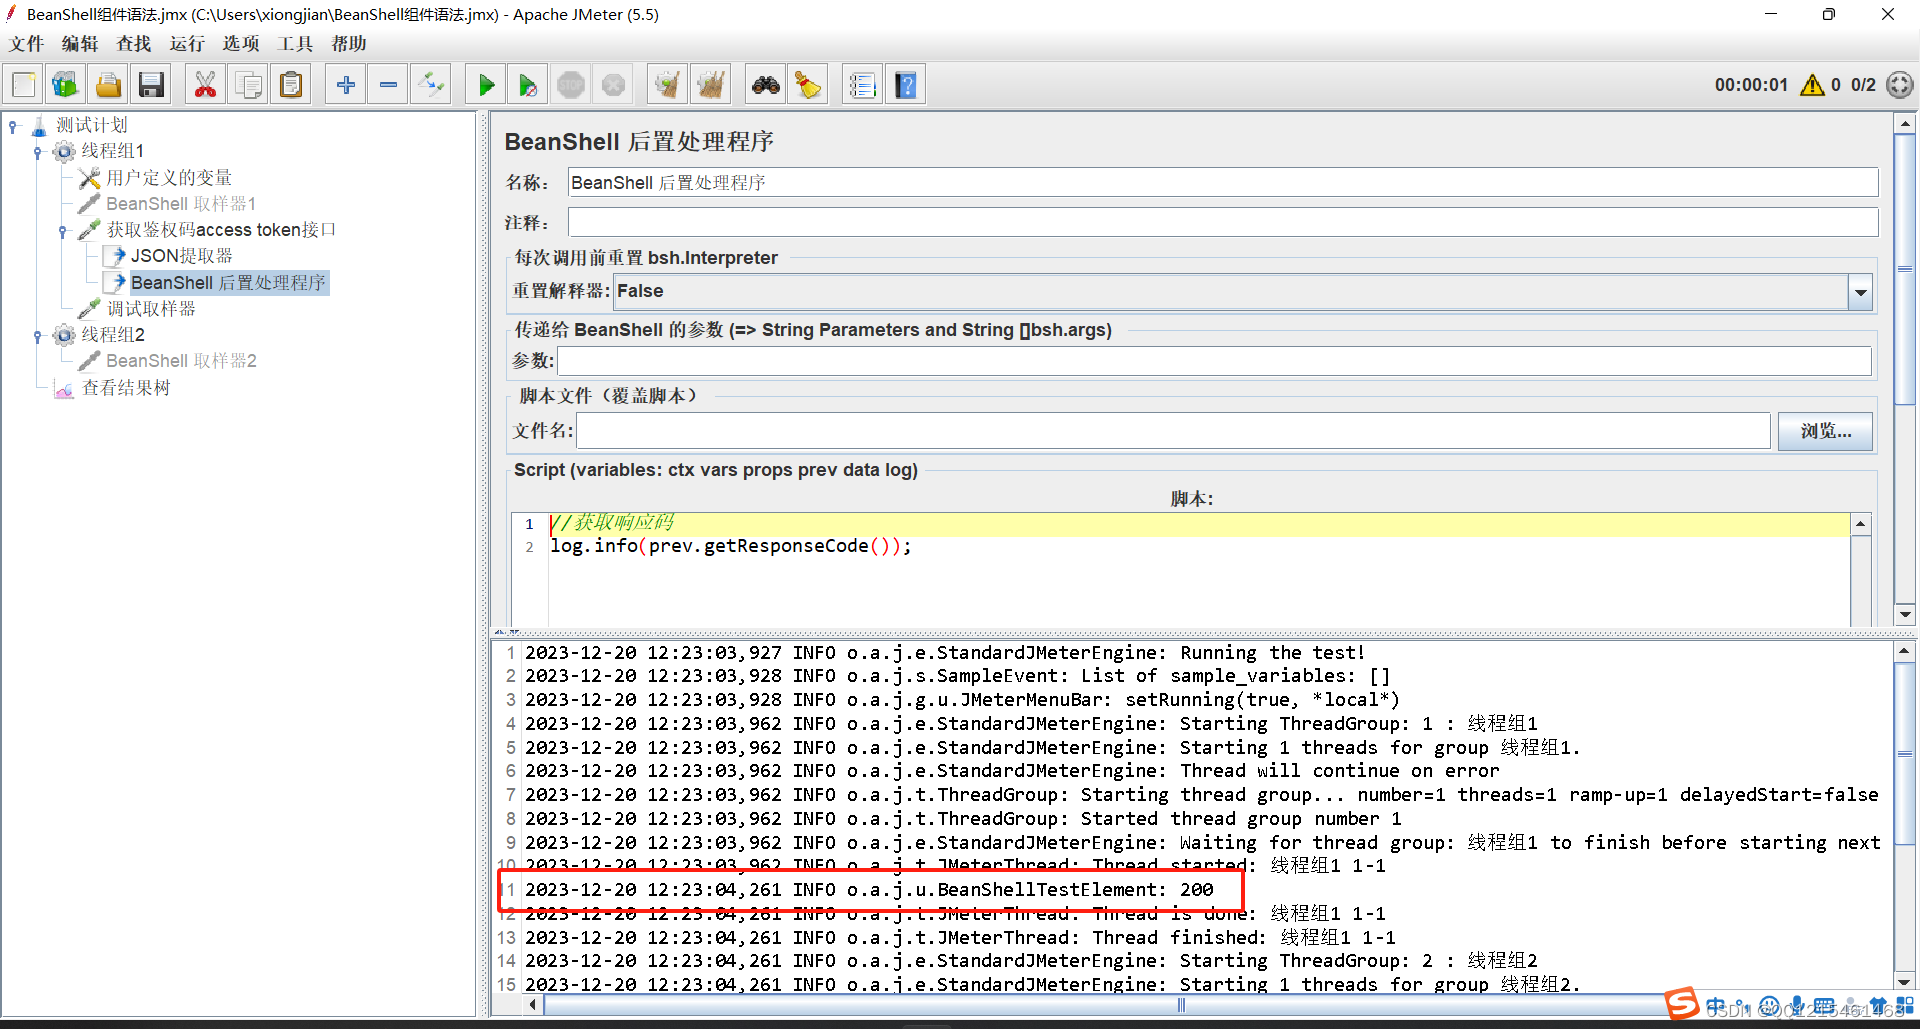Viewport: 1920px width, 1029px height.
Task: Click the log panel scroll-down arrow
Action: click(1904, 982)
